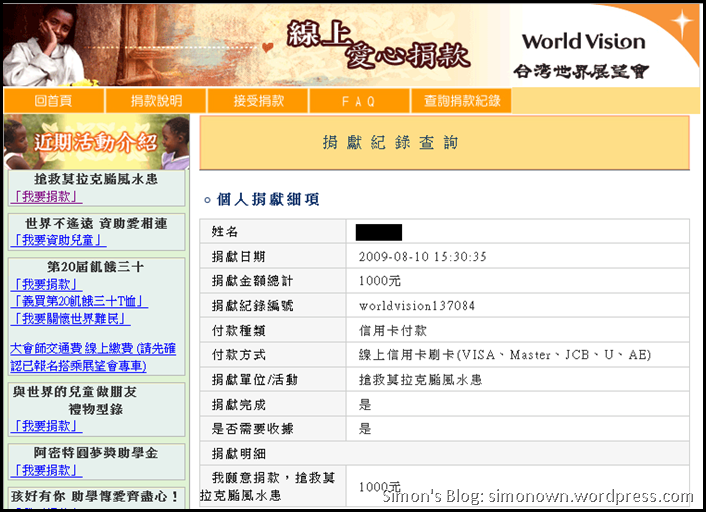Click the 捐獻日期 field label

pos(239,257)
